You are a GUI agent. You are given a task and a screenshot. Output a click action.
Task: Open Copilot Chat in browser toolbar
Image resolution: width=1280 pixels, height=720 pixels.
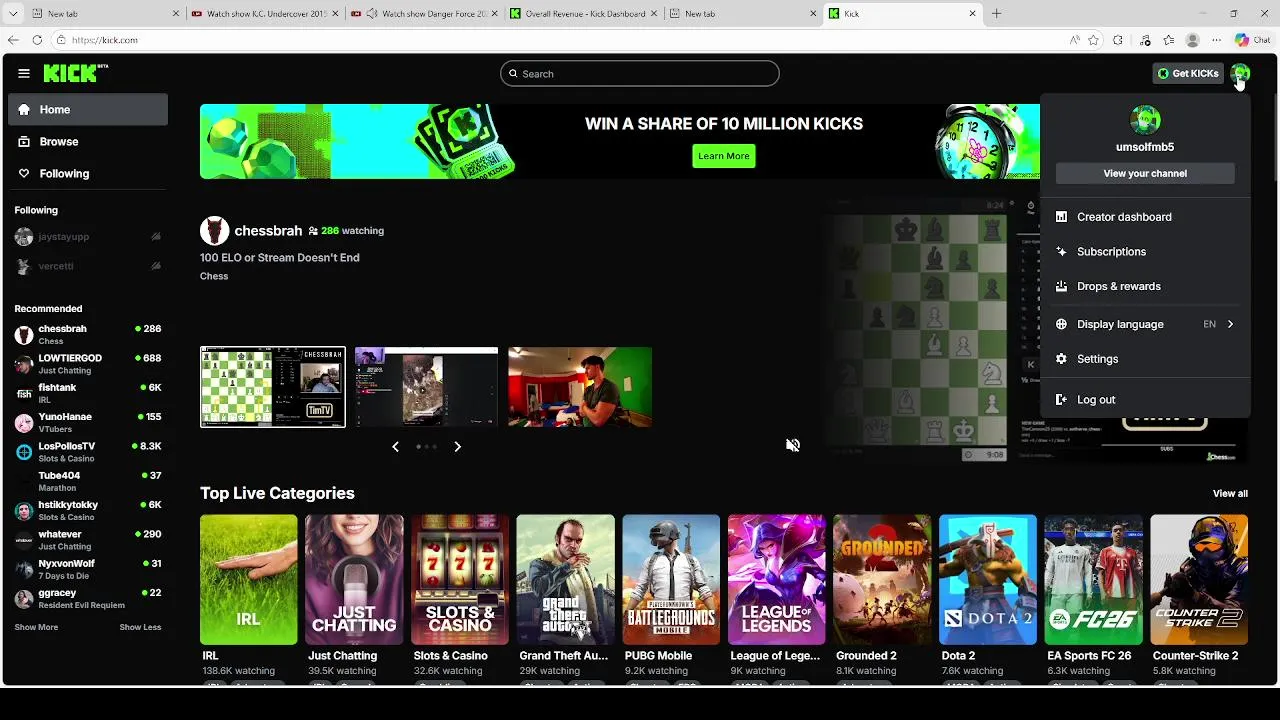(x=1251, y=40)
